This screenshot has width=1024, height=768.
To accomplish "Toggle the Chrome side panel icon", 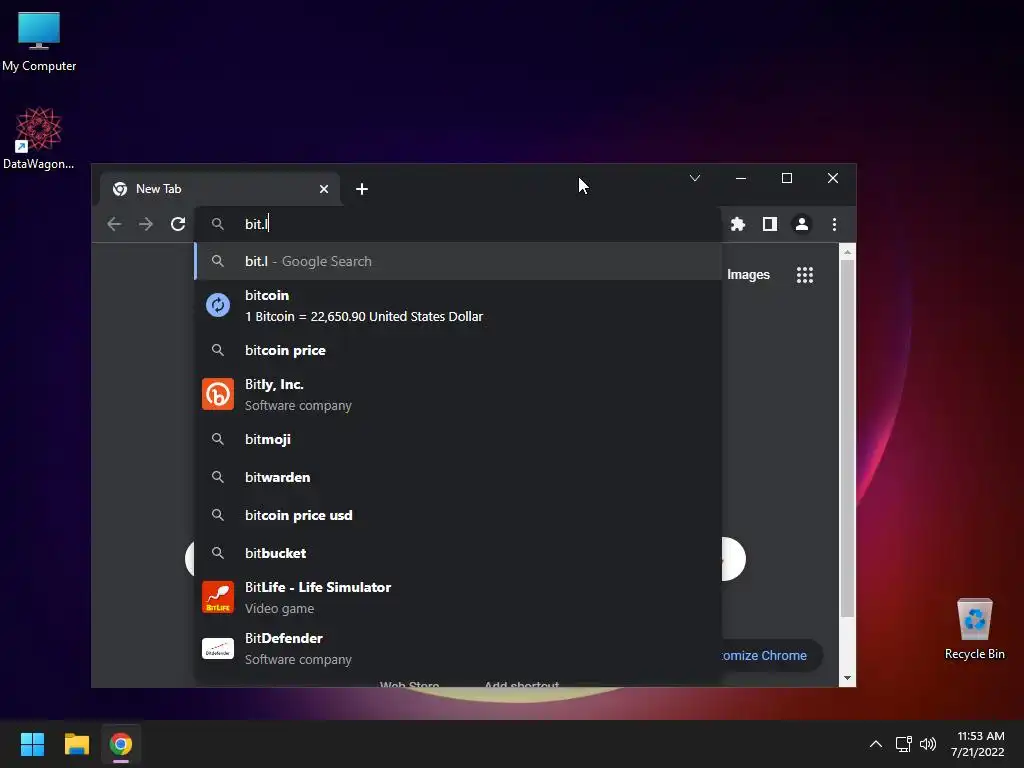I will 770,224.
